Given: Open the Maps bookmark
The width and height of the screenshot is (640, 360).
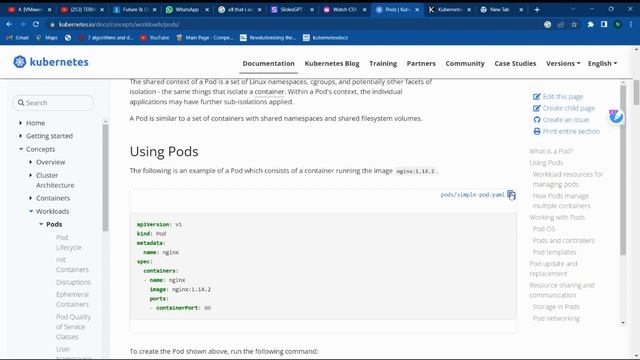Looking at the screenshot, I should tap(47, 38).
